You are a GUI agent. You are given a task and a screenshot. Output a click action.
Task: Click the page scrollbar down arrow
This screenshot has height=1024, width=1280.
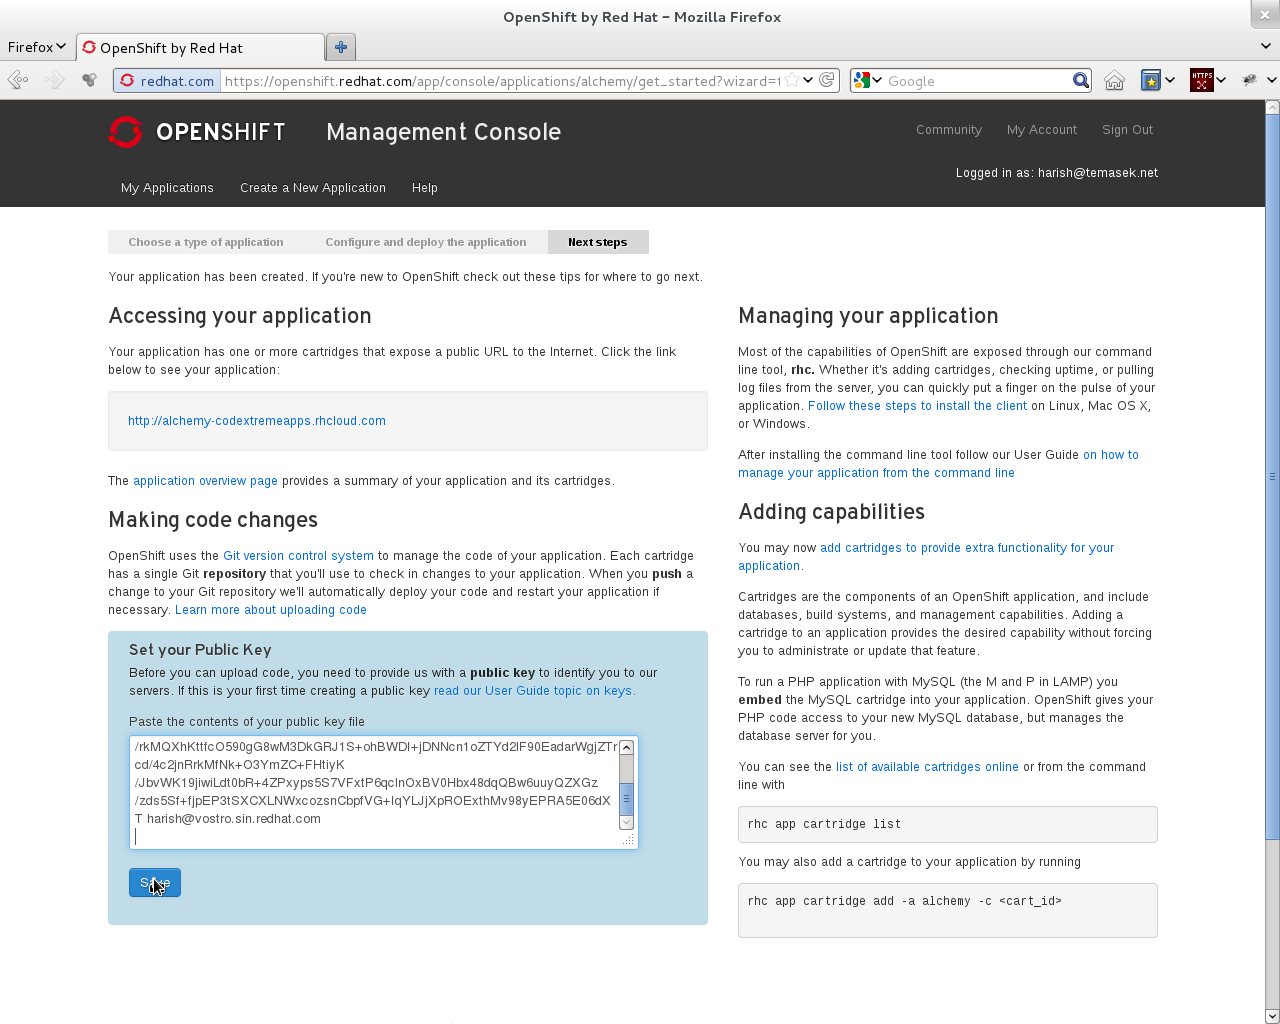point(1272,1017)
